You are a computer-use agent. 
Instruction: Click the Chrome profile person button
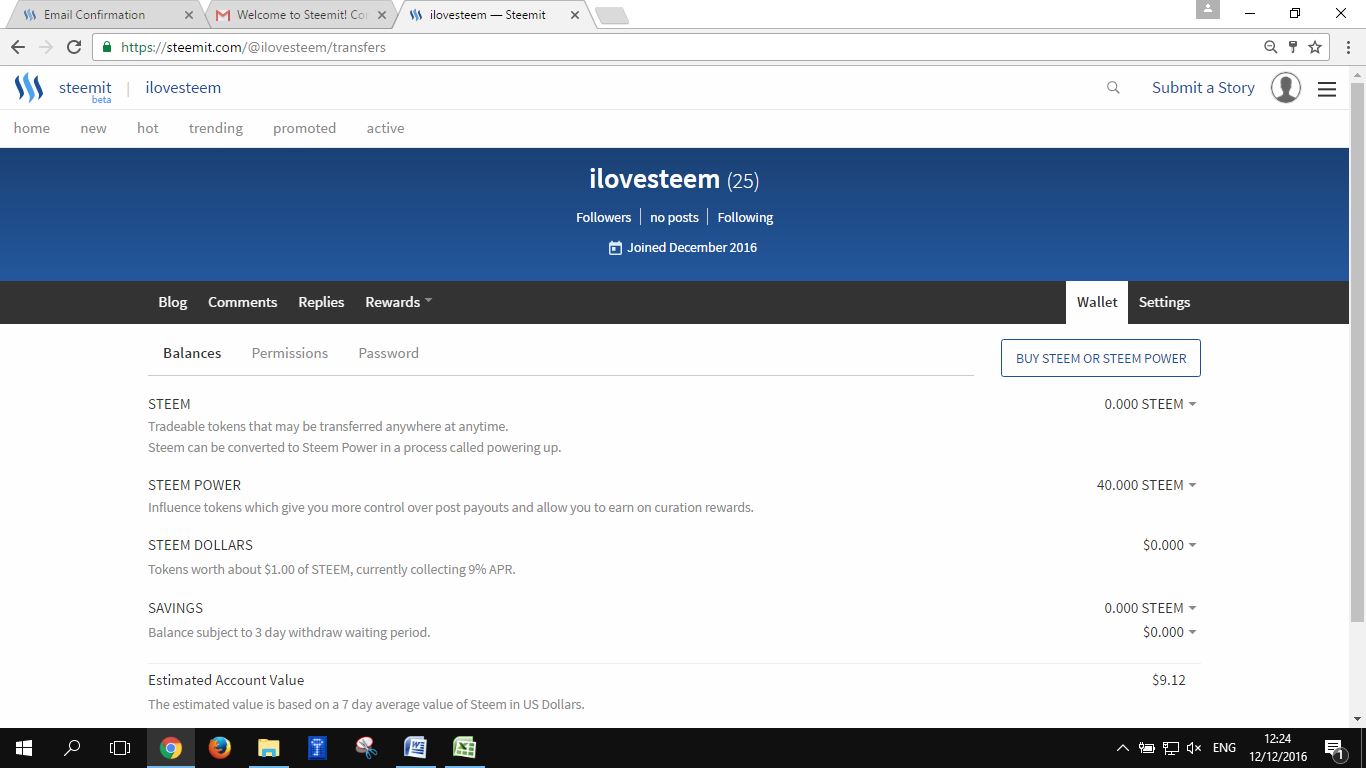[x=1208, y=9]
